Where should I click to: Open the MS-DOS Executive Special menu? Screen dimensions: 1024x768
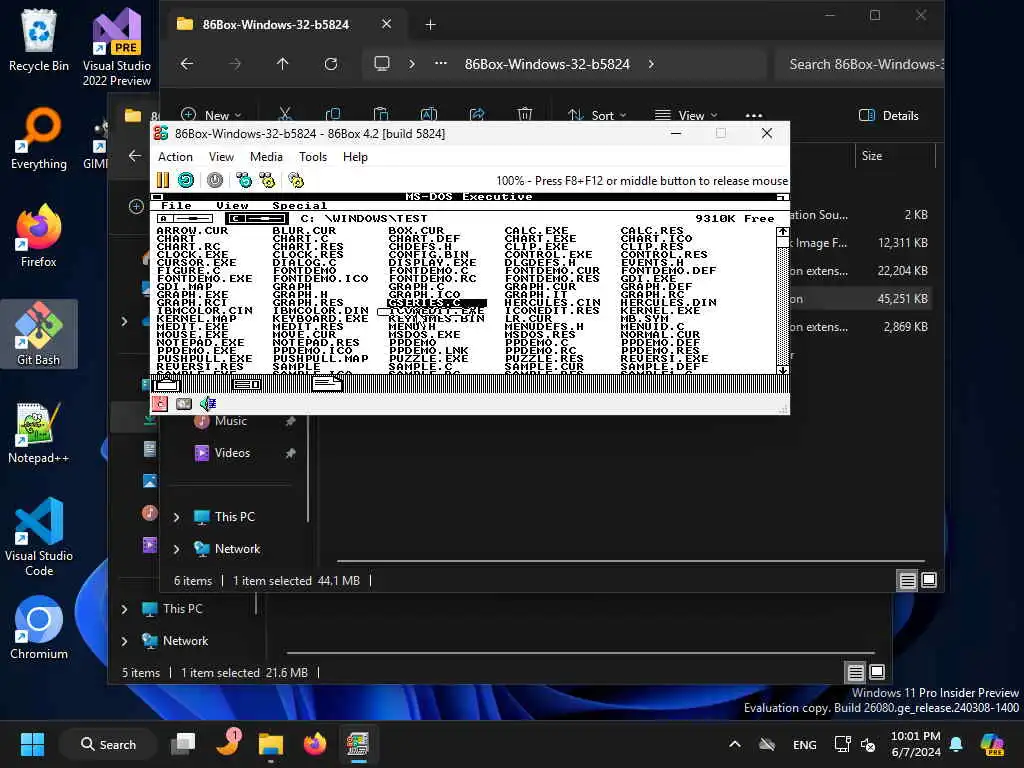point(300,205)
